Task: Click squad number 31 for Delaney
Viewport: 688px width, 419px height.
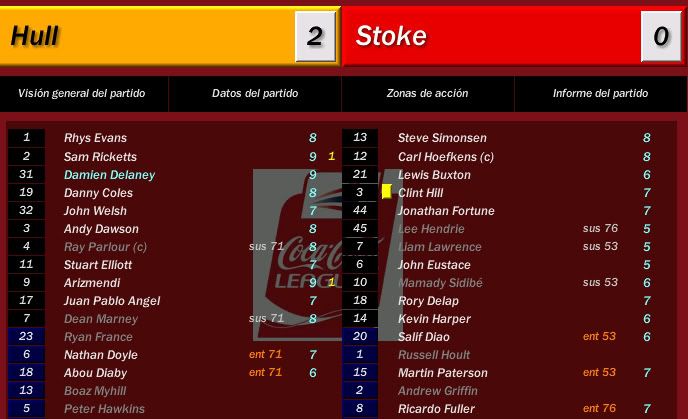Action: 26,174
